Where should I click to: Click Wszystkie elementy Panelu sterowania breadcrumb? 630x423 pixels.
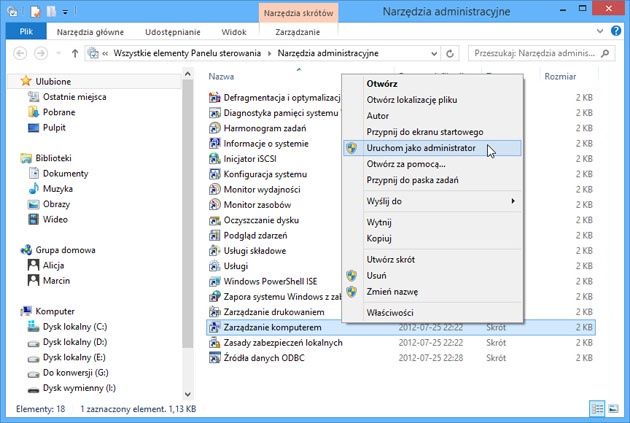click(187, 53)
